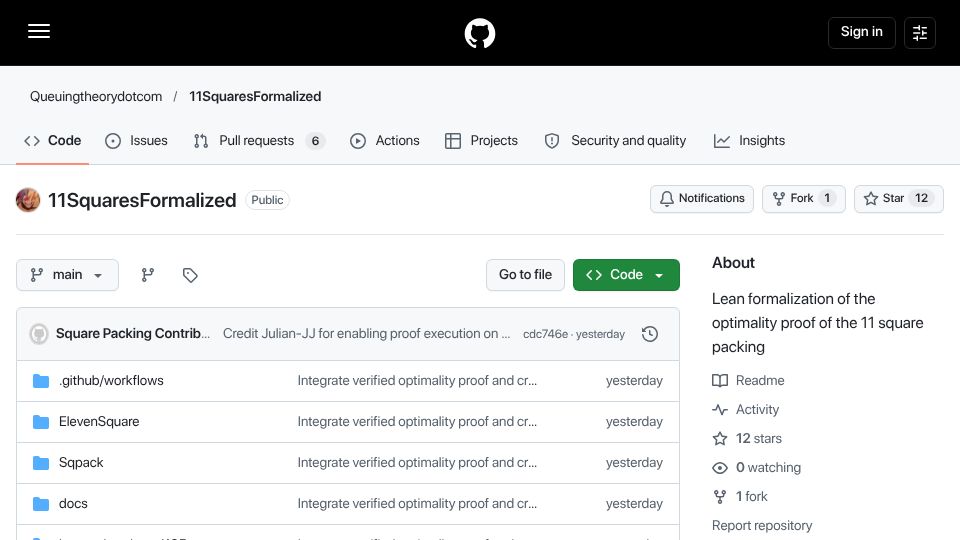Open commit history clock icon

(650, 334)
